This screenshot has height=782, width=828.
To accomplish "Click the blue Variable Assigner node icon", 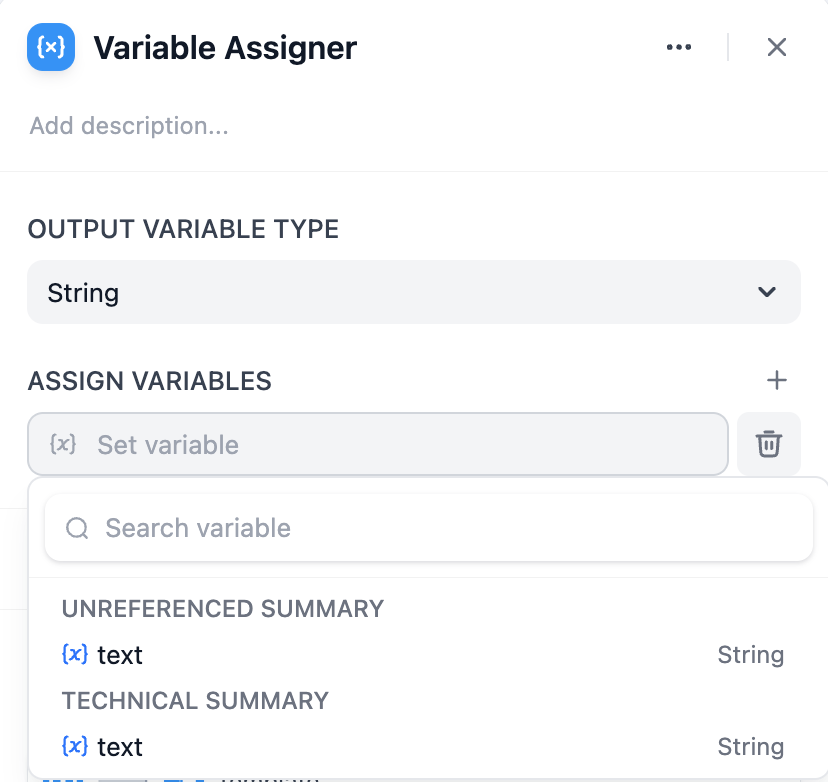I will [51, 47].
